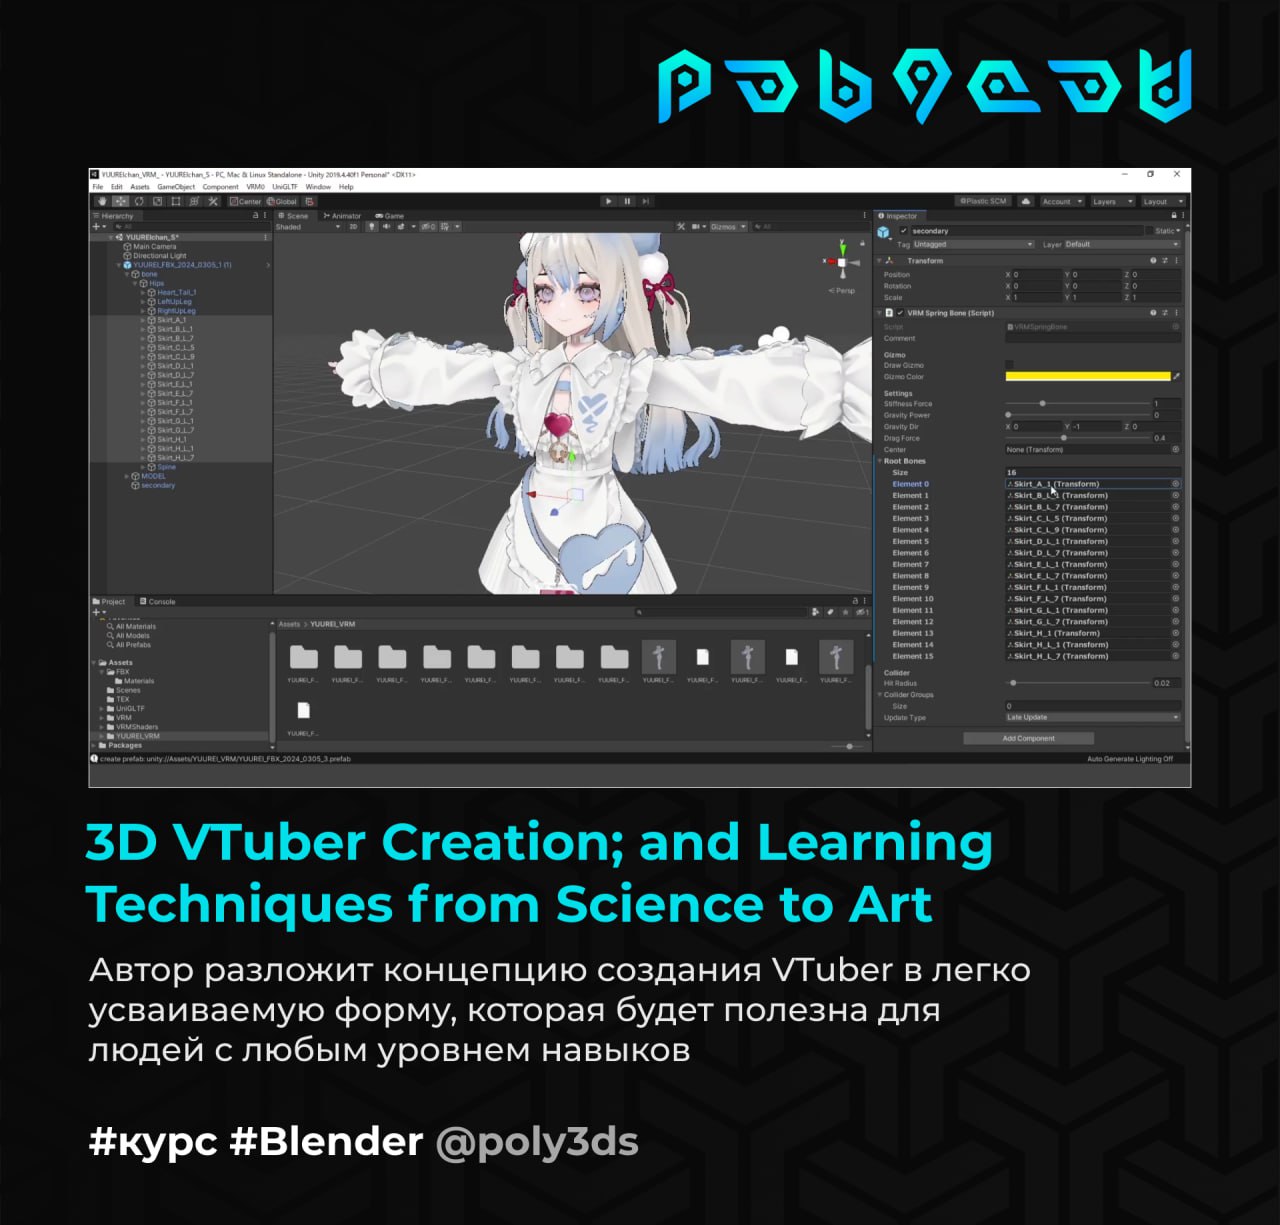Toggle the secondary object active checkbox
Image resolution: width=1280 pixels, height=1225 pixels.
point(904,231)
